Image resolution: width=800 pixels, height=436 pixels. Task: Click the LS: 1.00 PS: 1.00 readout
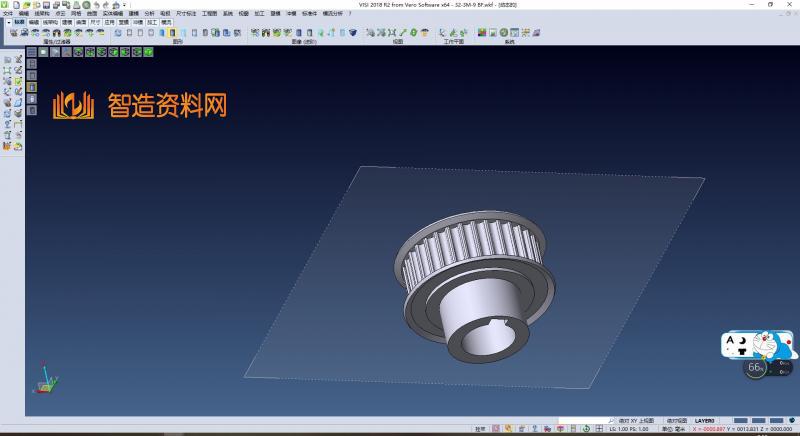[x=629, y=429]
